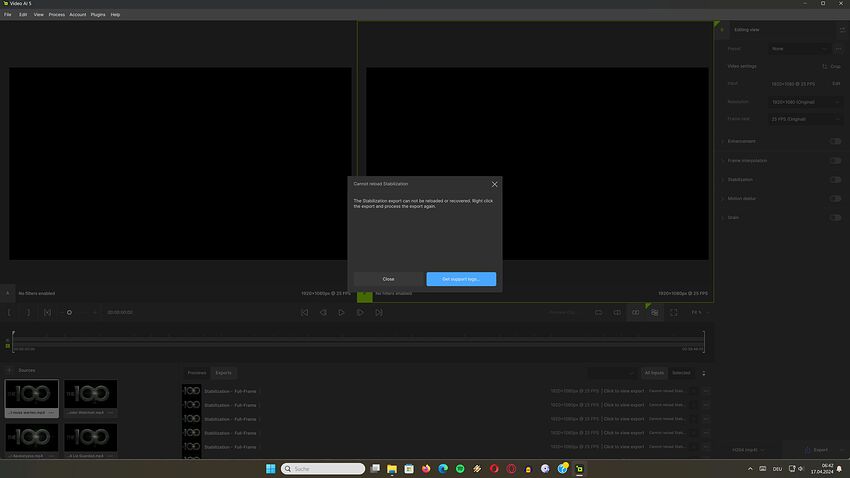Jump to the last frame of video
The image size is (850, 478).
[379, 312]
